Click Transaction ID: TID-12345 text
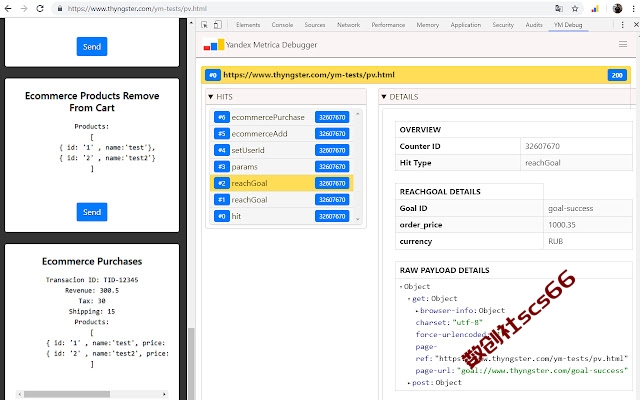 [92, 280]
